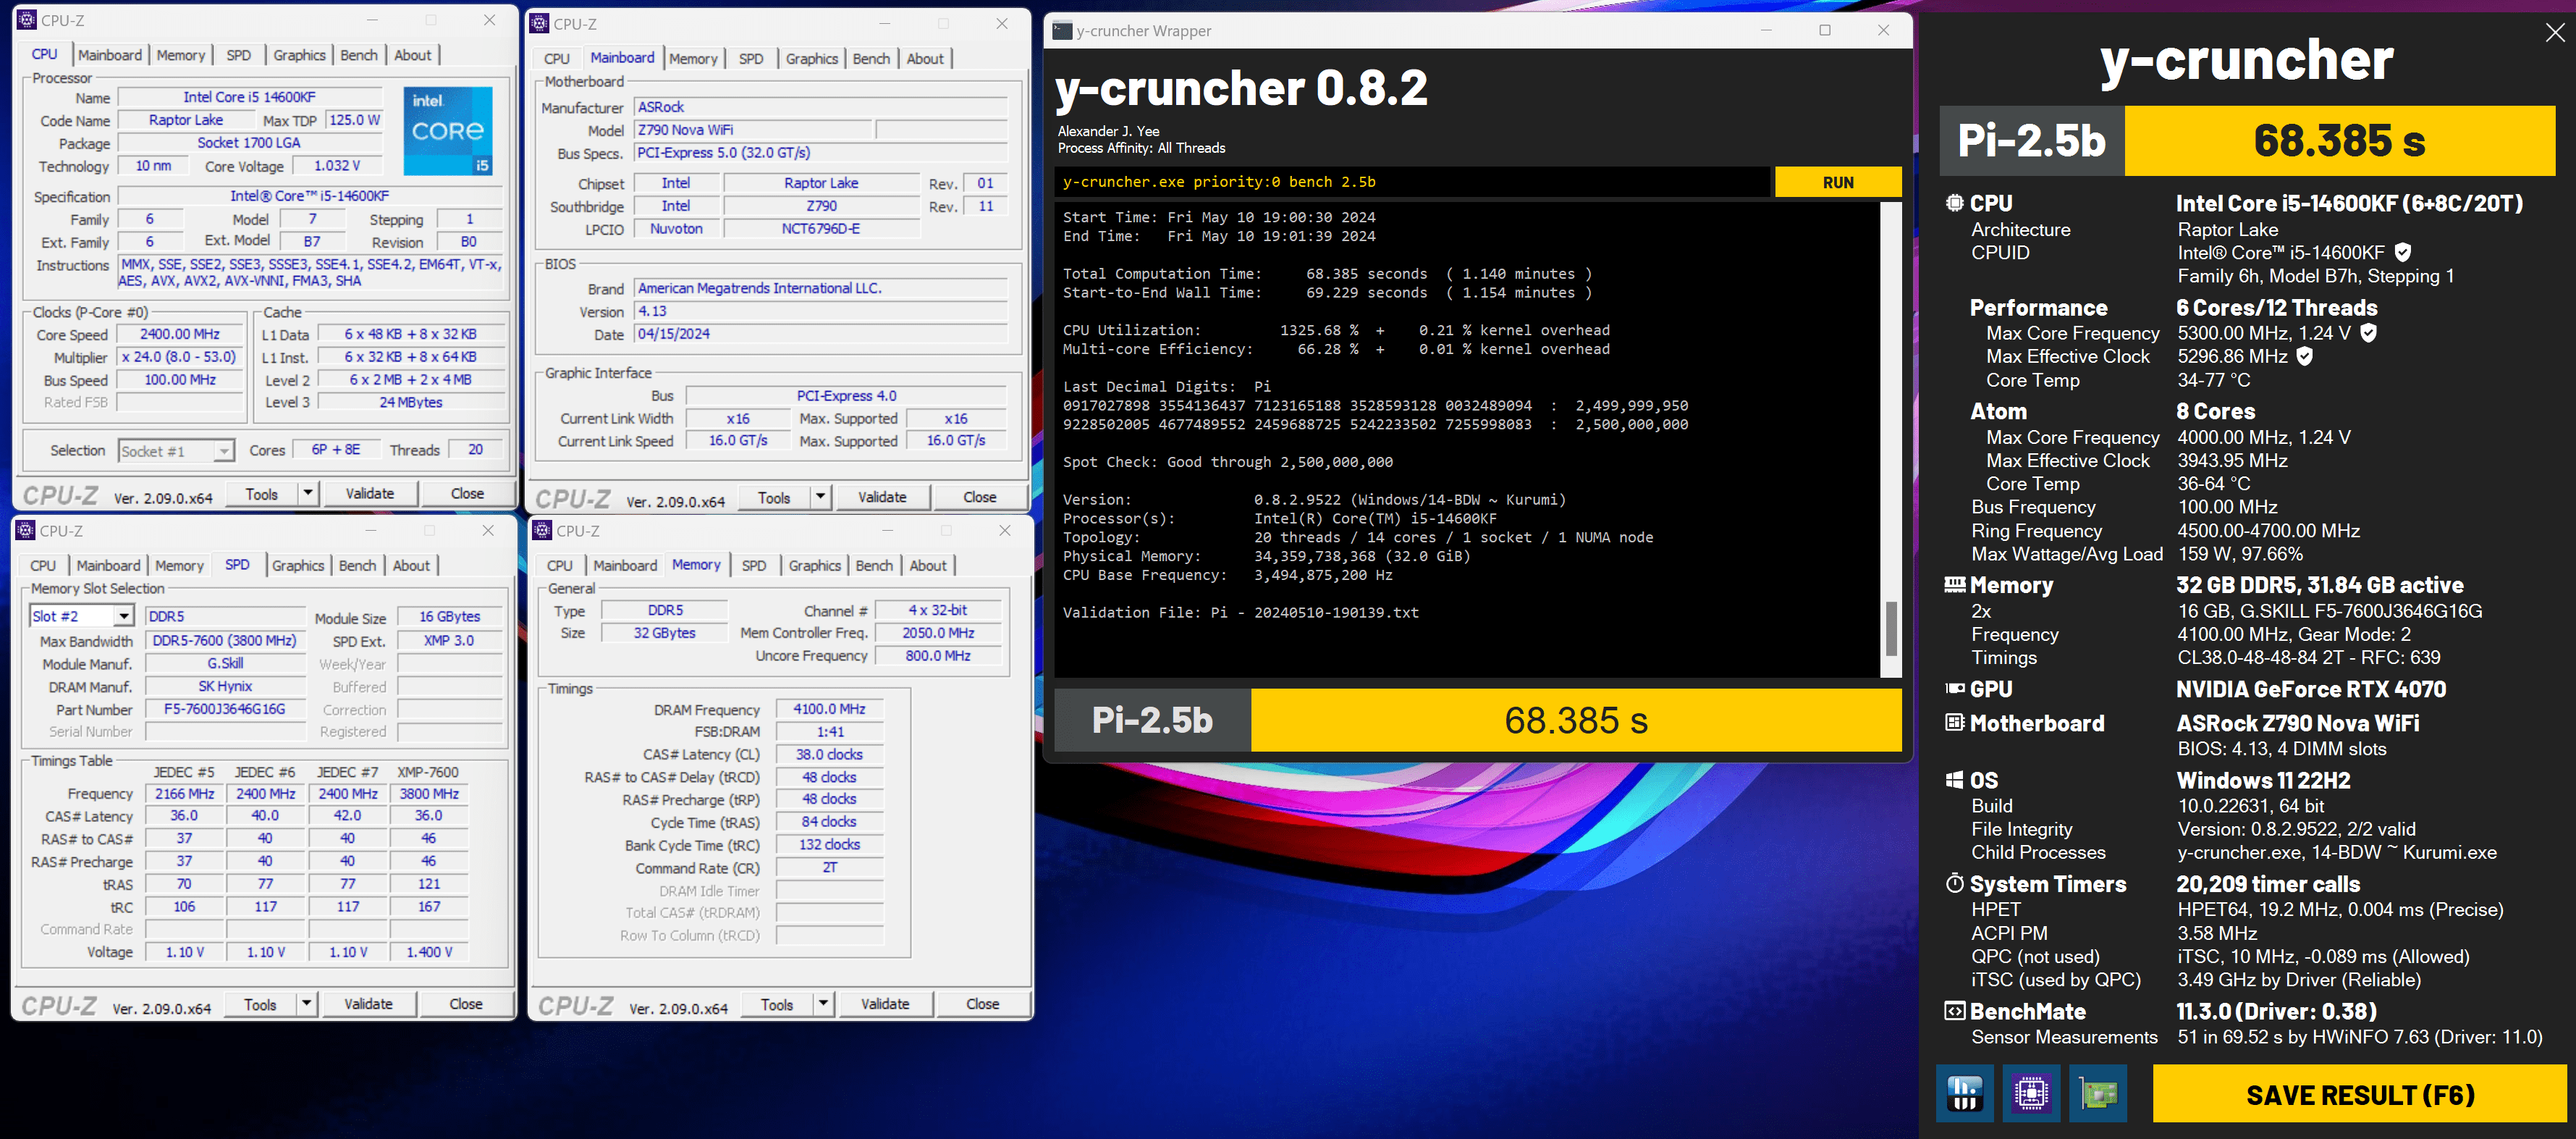This screenshot has height=1139, width=2576.
Task: Click the BIOS Version value 4.13
Action: point(820,311)
